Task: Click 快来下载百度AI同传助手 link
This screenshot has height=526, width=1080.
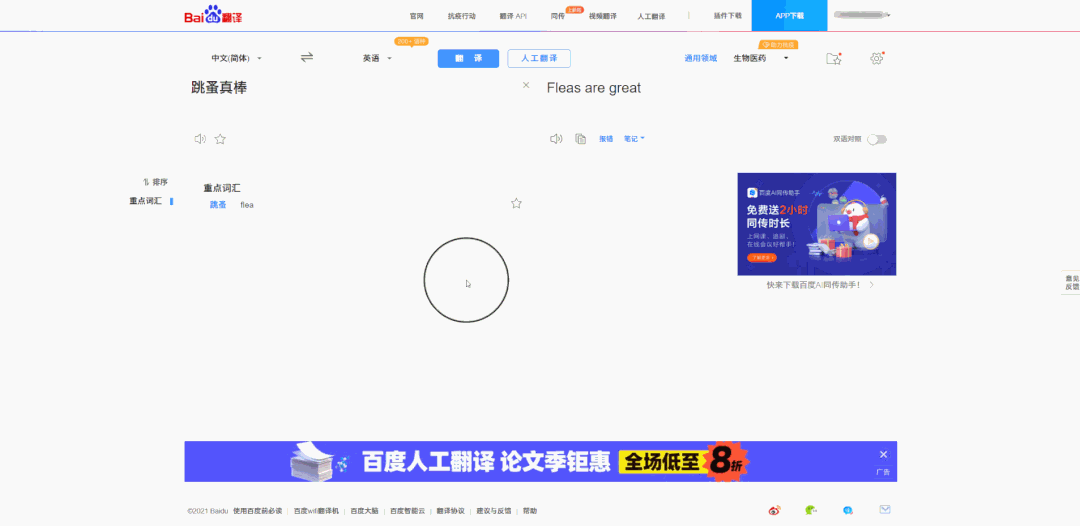Action: click(820, 284)
